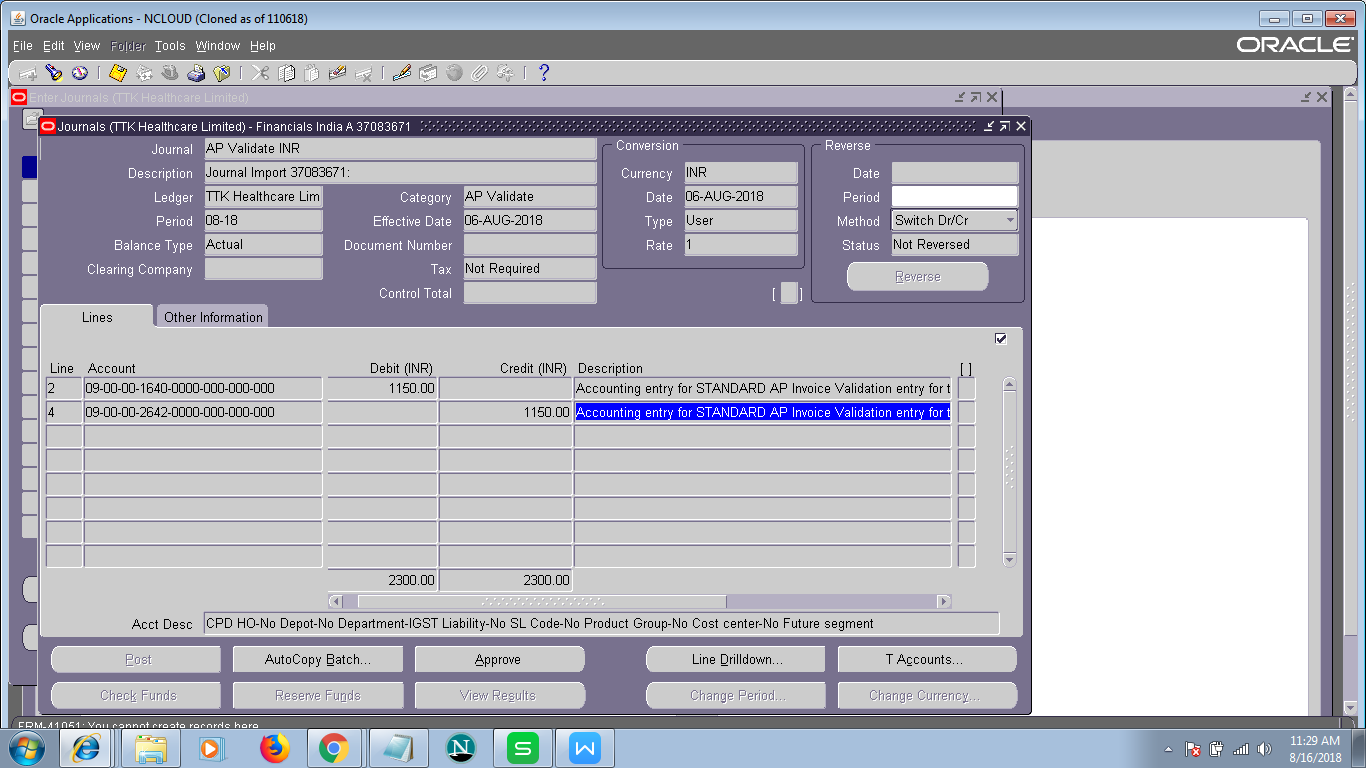Open Line Drilldown
This screenshot has width=1366, height=768.
737,660
